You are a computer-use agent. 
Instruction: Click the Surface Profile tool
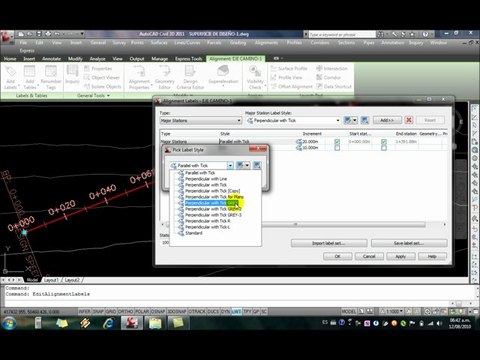289,68
